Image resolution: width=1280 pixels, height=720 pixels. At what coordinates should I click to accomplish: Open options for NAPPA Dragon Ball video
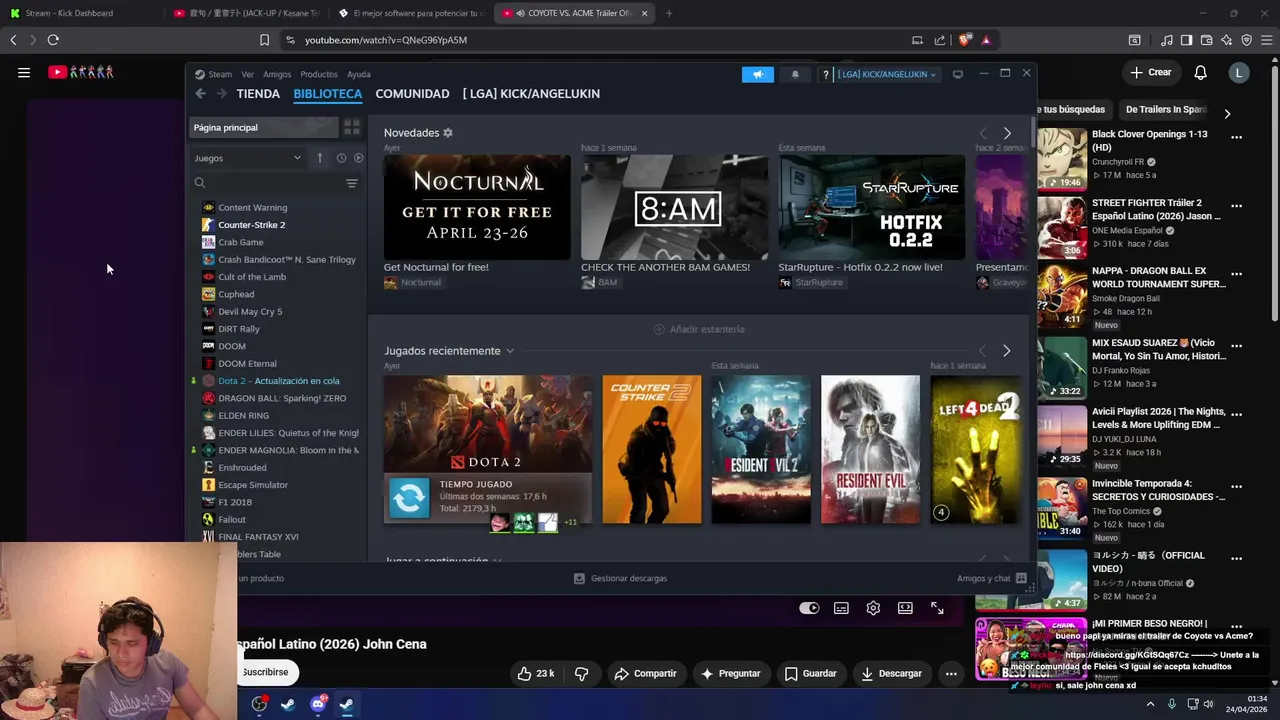click(1236, 274)
